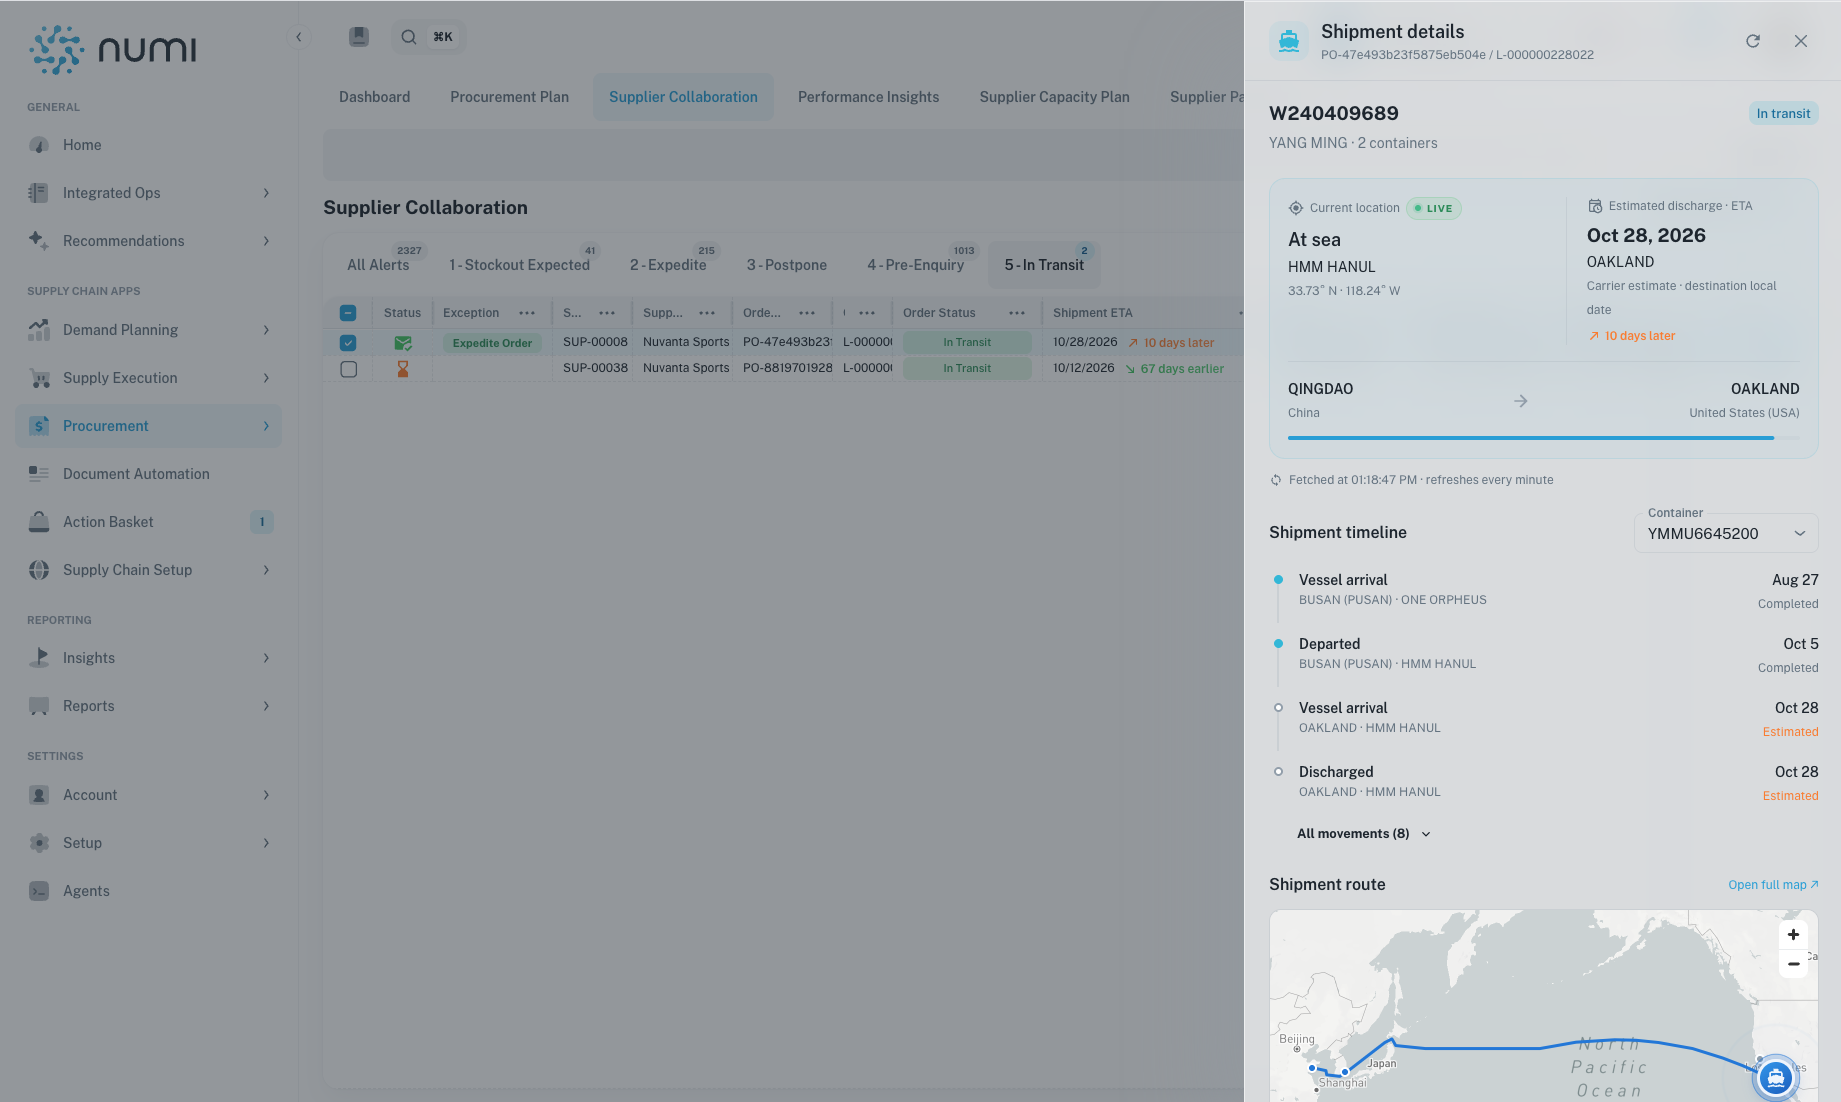Click the Departed timeline marker
1841x1102 pixels.
click(1278, 644)
